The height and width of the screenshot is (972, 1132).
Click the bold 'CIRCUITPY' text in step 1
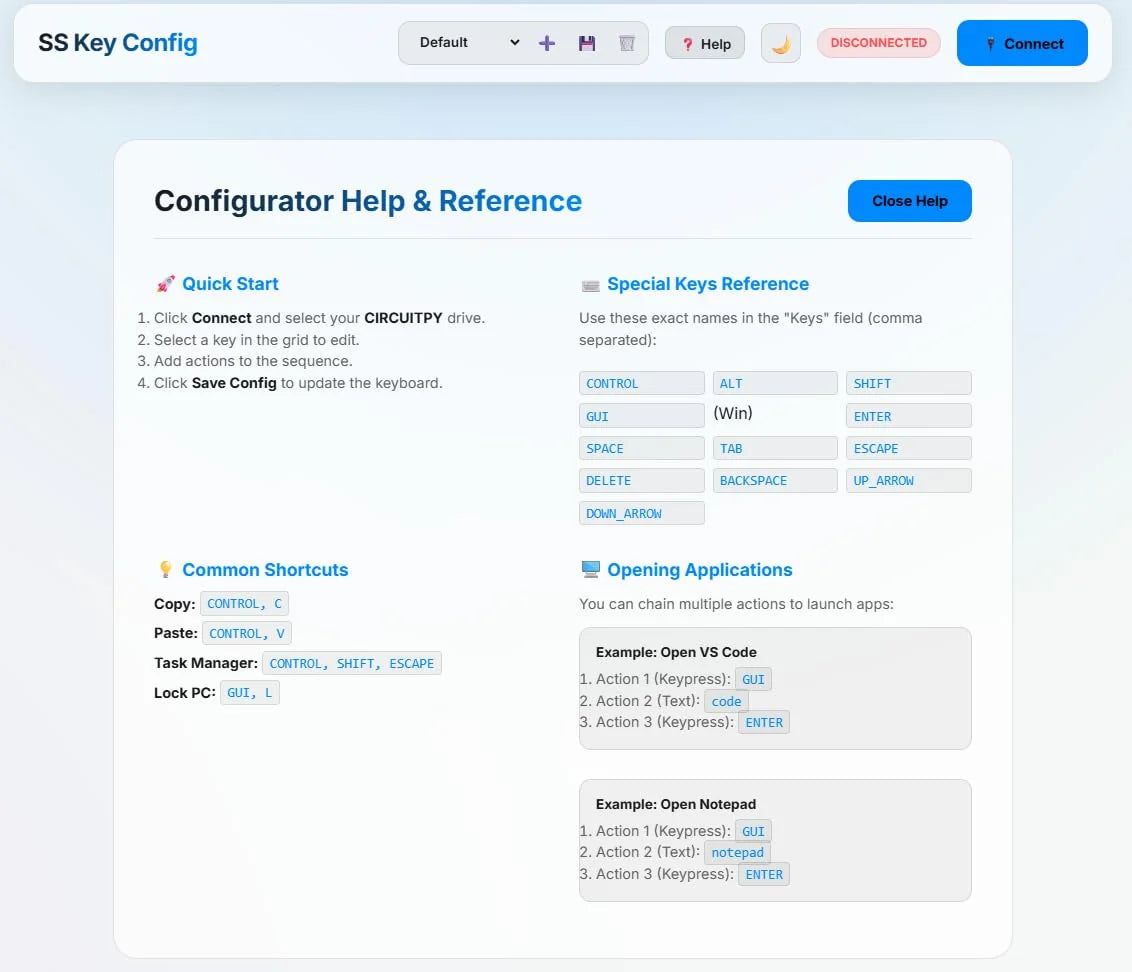click(403, 318)
